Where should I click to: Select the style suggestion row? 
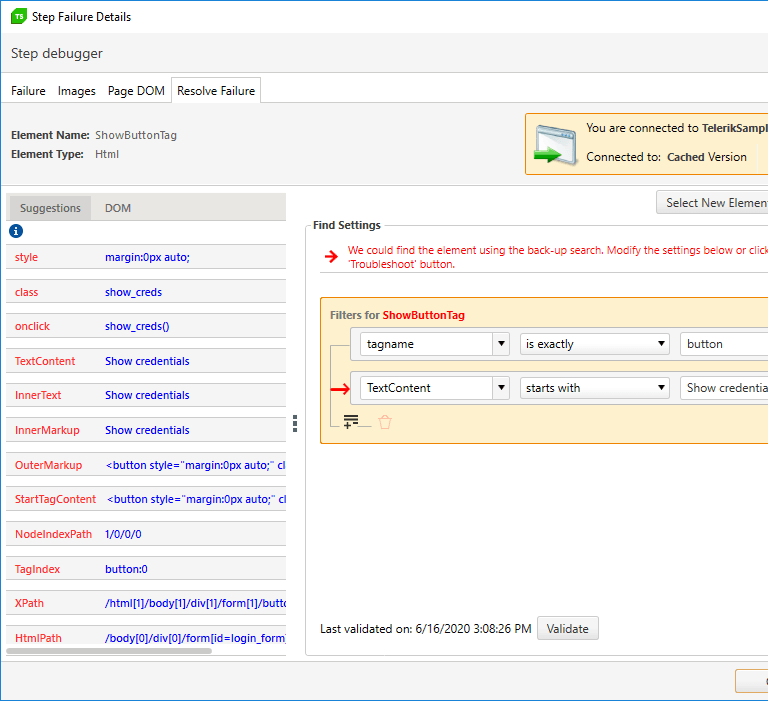coord(146,257)
